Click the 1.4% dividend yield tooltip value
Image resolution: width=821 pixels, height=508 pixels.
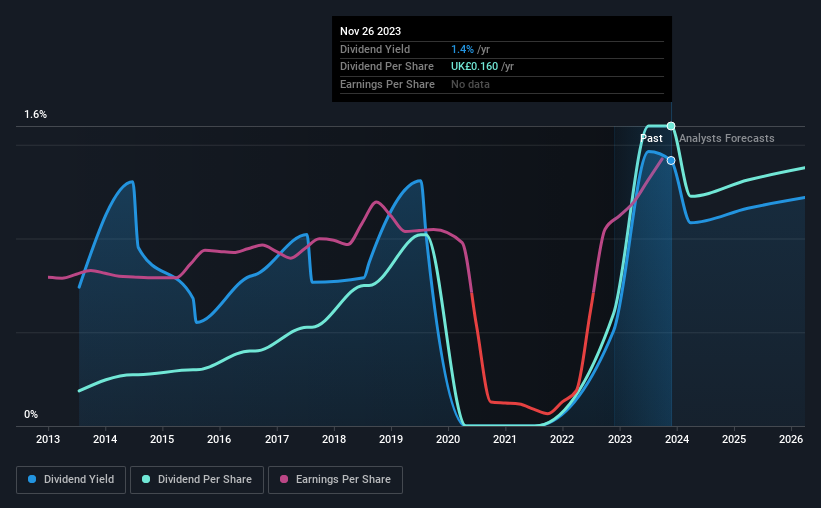(462, 49)
